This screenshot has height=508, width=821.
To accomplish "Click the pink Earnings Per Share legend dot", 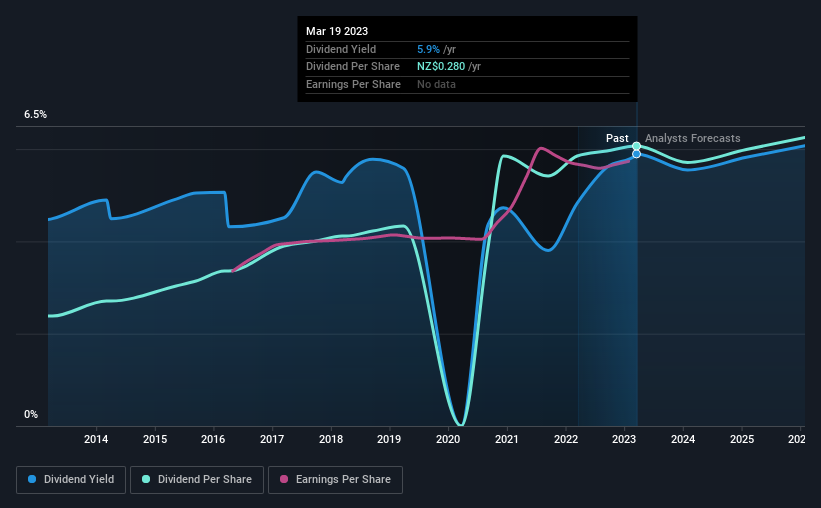I will point(284,479).
